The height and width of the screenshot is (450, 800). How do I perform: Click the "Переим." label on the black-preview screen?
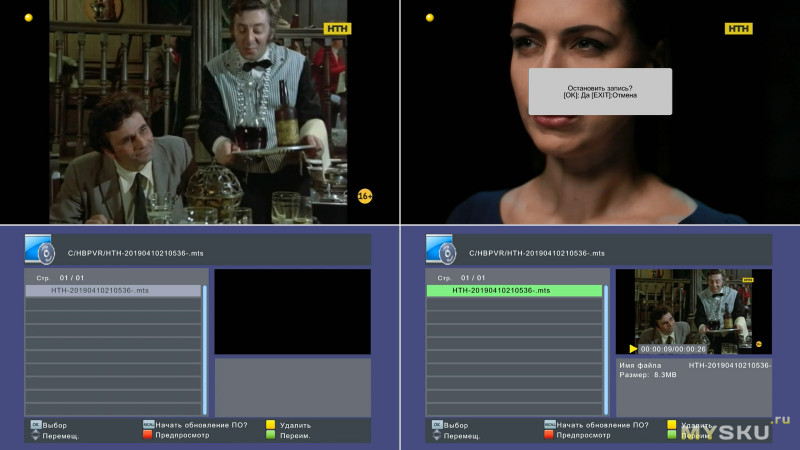[x=295, y=436]
